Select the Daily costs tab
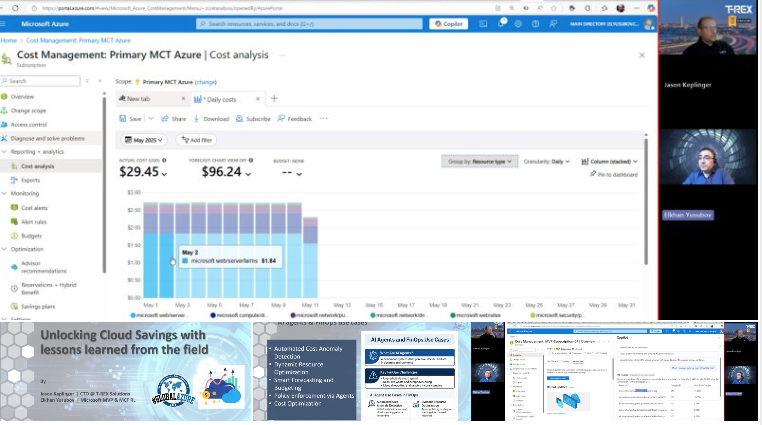Screen dimensions: 762x425 coord(221,99)
